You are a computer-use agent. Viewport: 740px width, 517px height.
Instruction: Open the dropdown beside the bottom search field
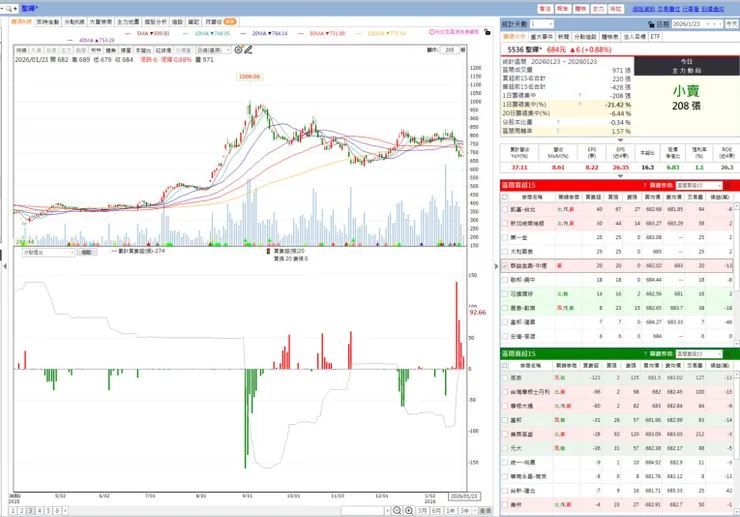pyautogui.click(x=388, y=510)
